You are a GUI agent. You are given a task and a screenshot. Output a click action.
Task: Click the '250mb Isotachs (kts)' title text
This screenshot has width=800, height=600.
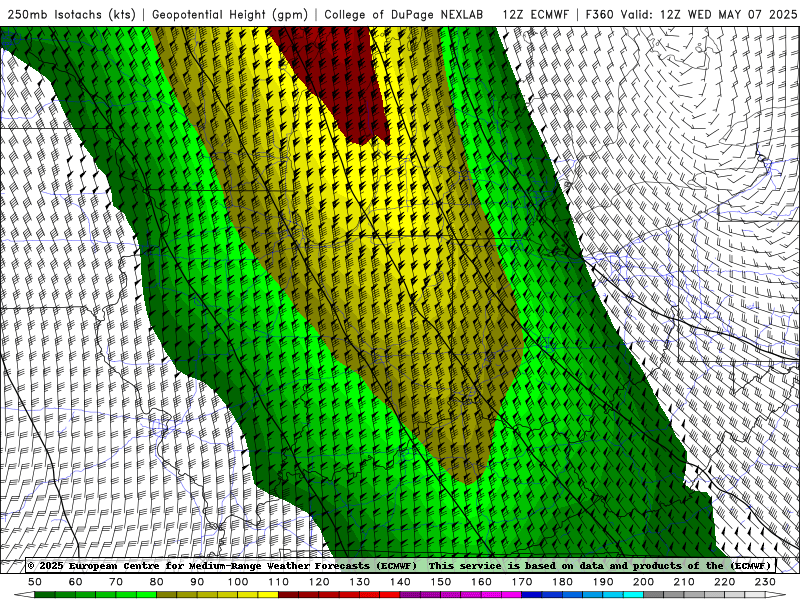[71, 14]
